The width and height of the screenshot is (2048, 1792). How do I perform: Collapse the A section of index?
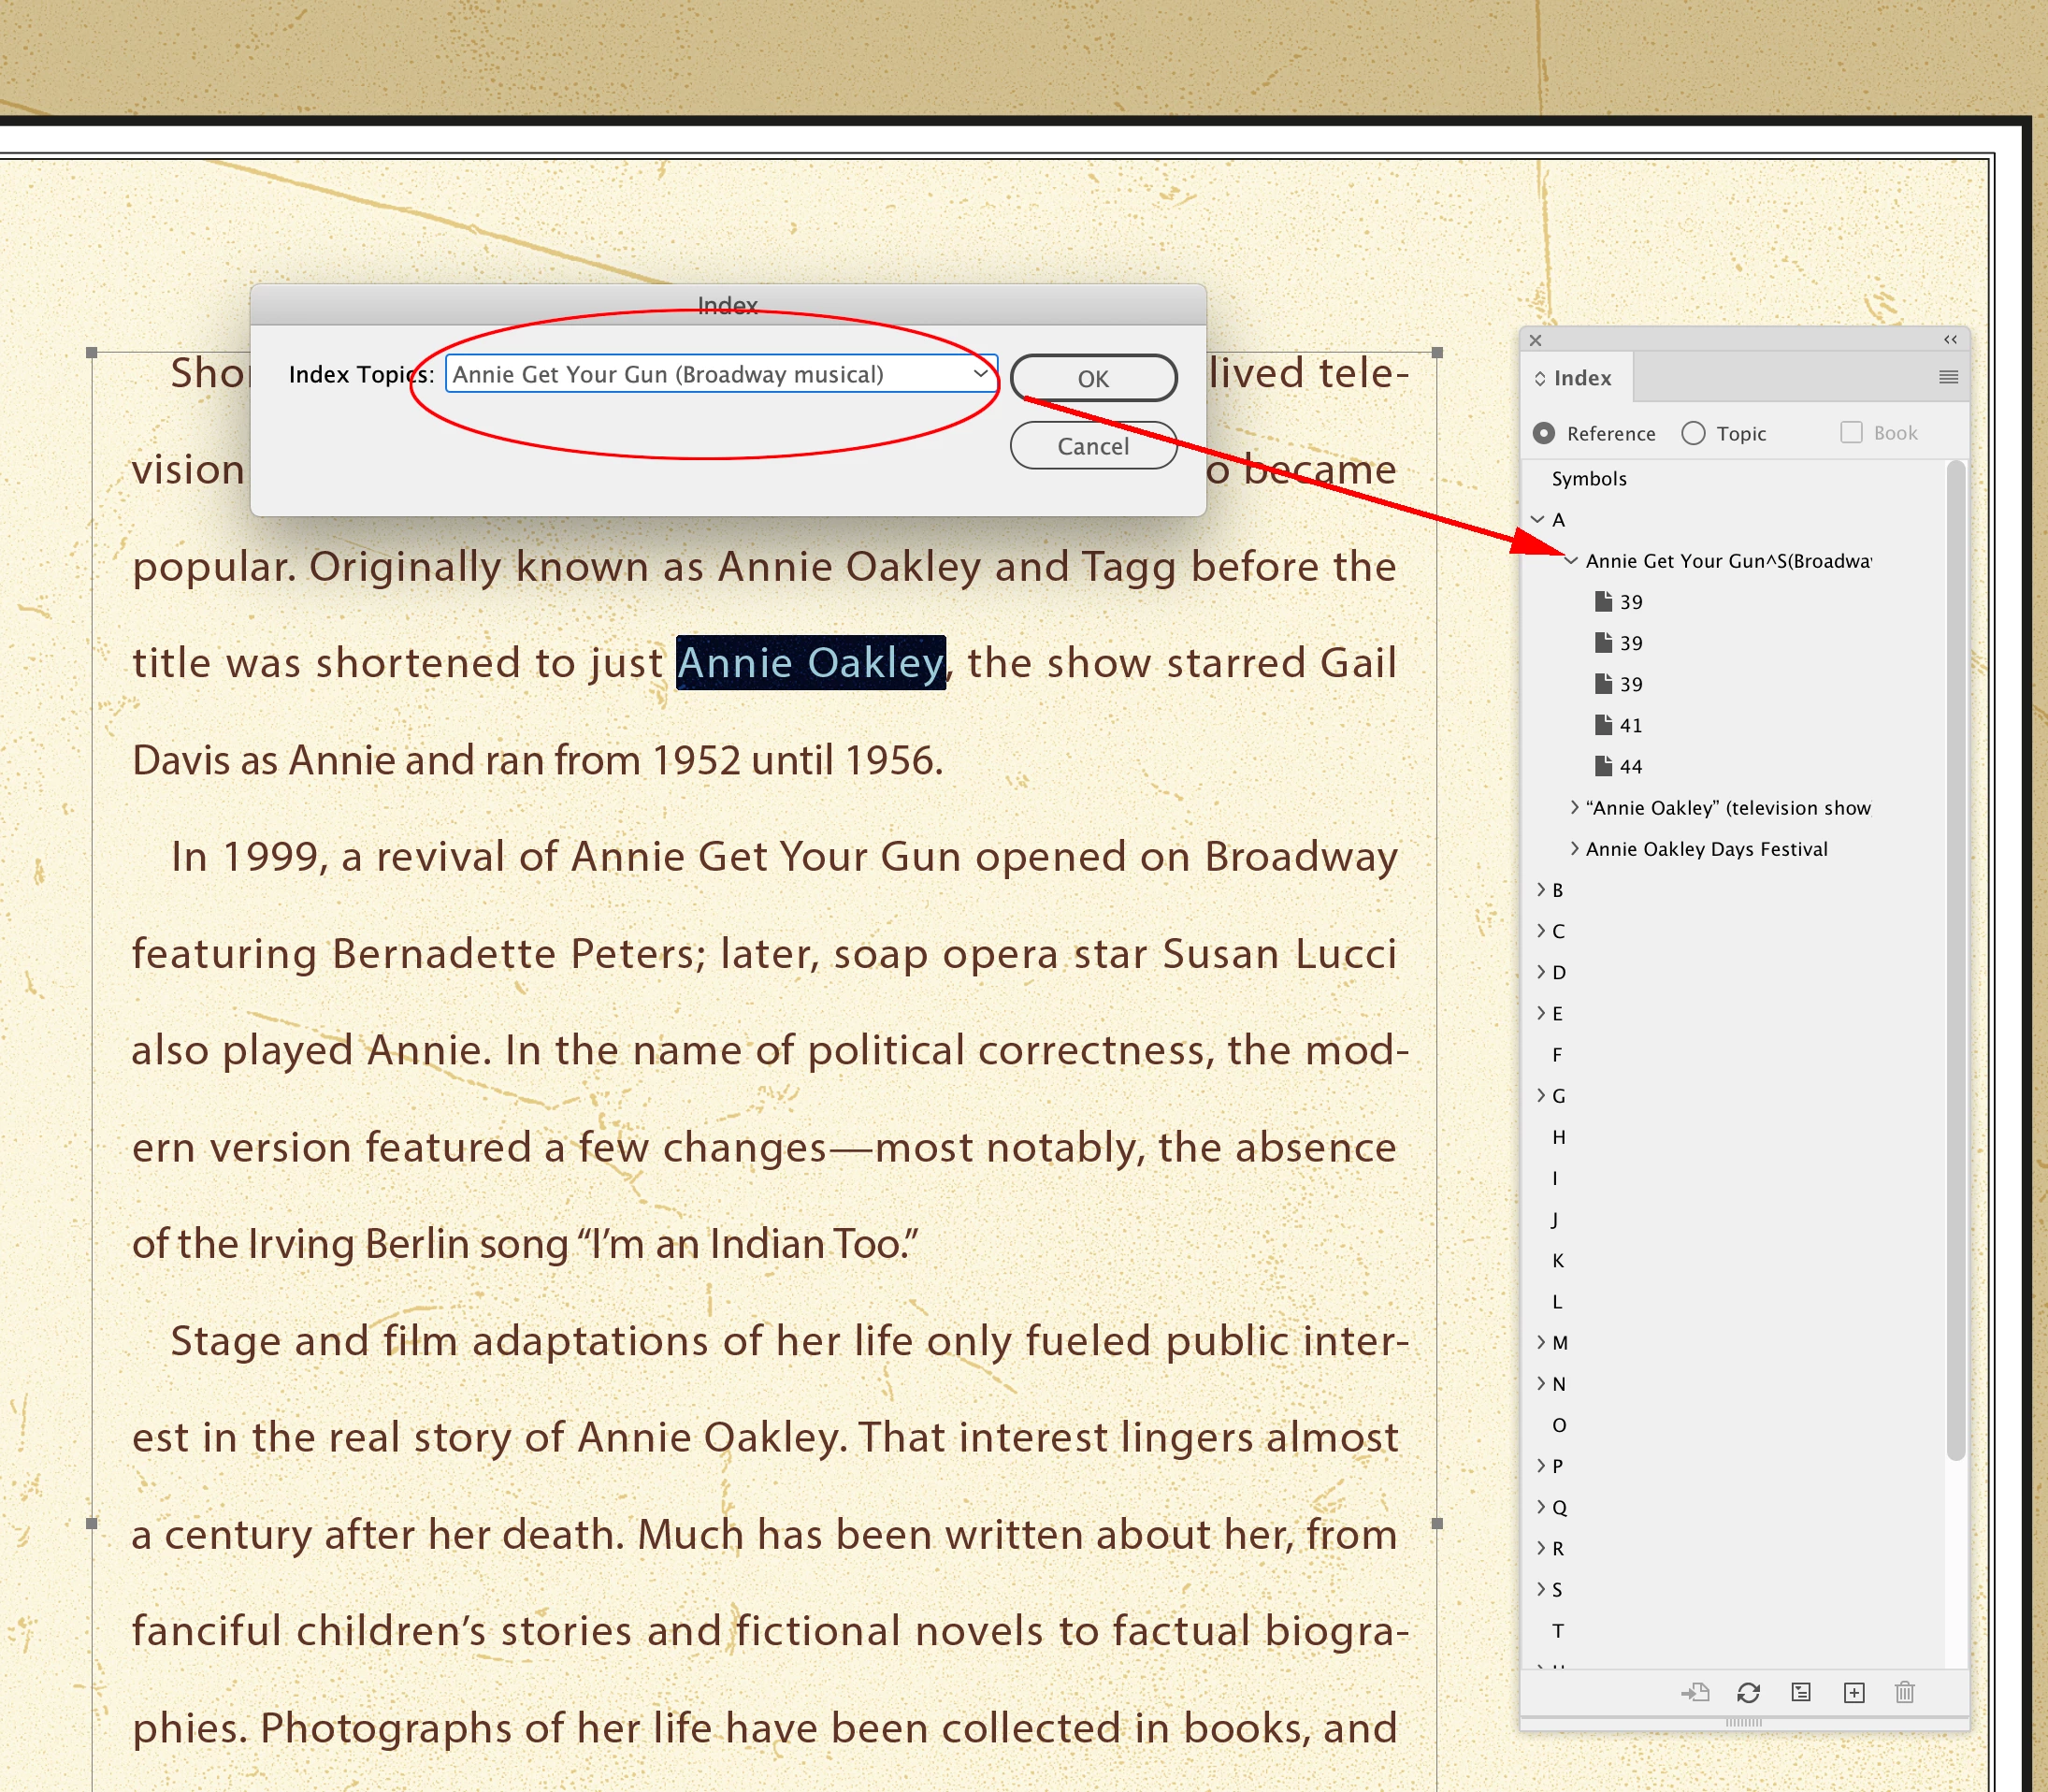1538,519
